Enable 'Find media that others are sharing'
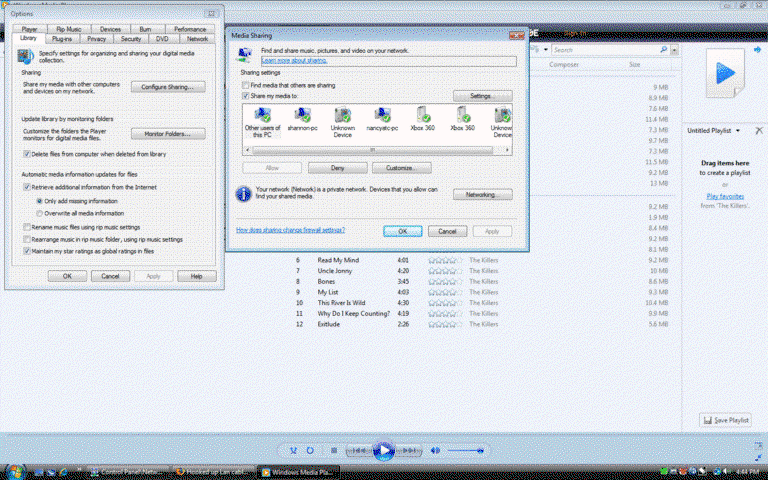This screenshot has width=768, height=480. (246, 85)
